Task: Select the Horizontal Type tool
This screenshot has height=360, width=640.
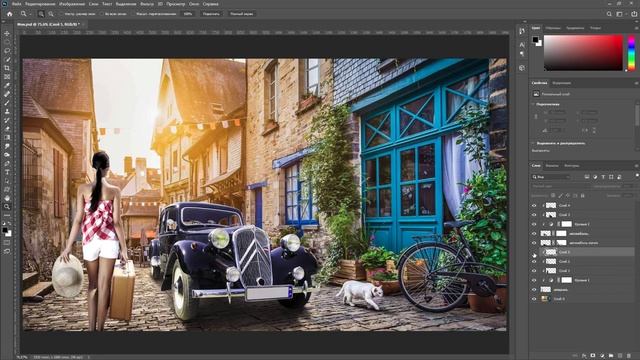Action: pos(7,172)
